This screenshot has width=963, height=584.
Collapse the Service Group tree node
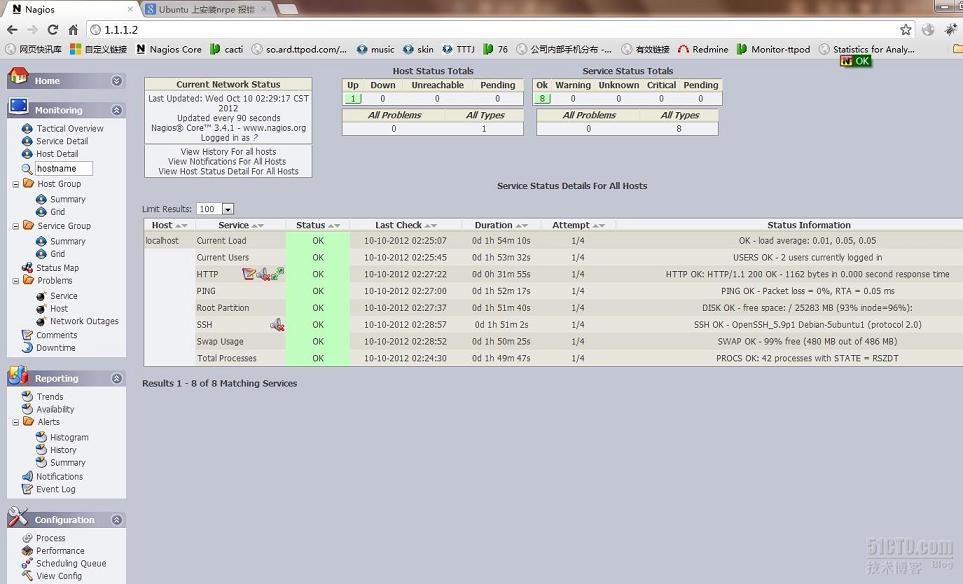pyautogui.click(x=16, y=226)
